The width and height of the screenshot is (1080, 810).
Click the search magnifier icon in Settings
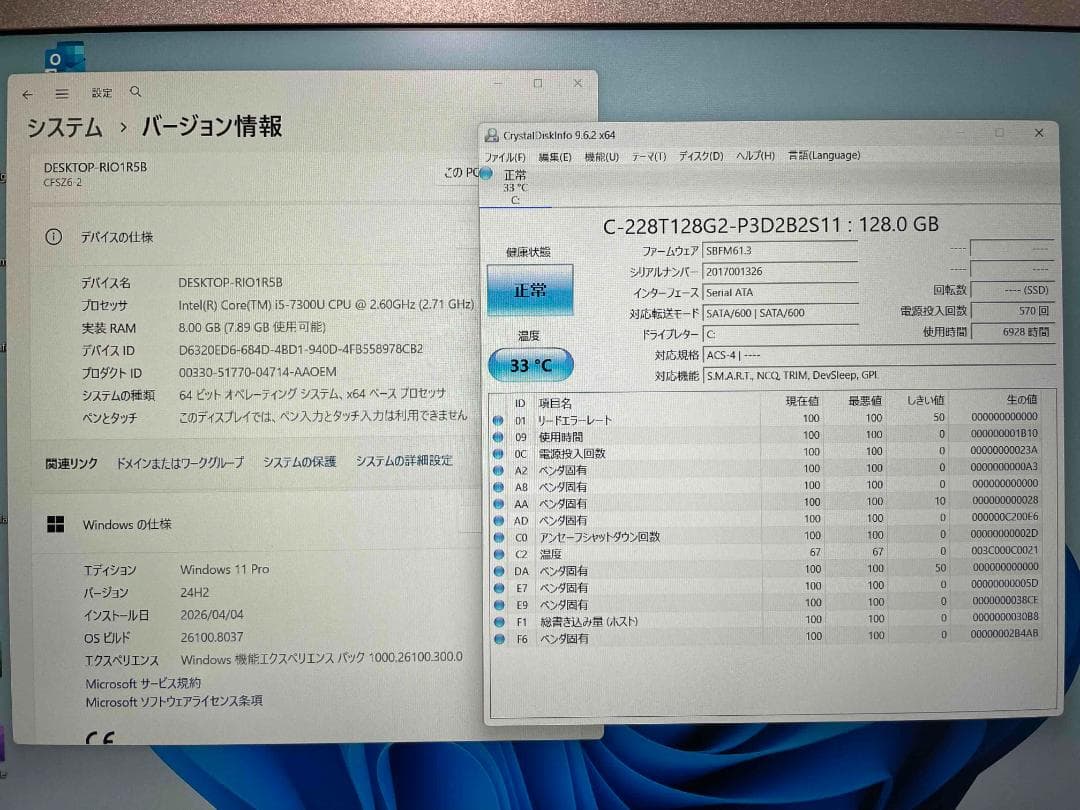[x=136, y=92]
